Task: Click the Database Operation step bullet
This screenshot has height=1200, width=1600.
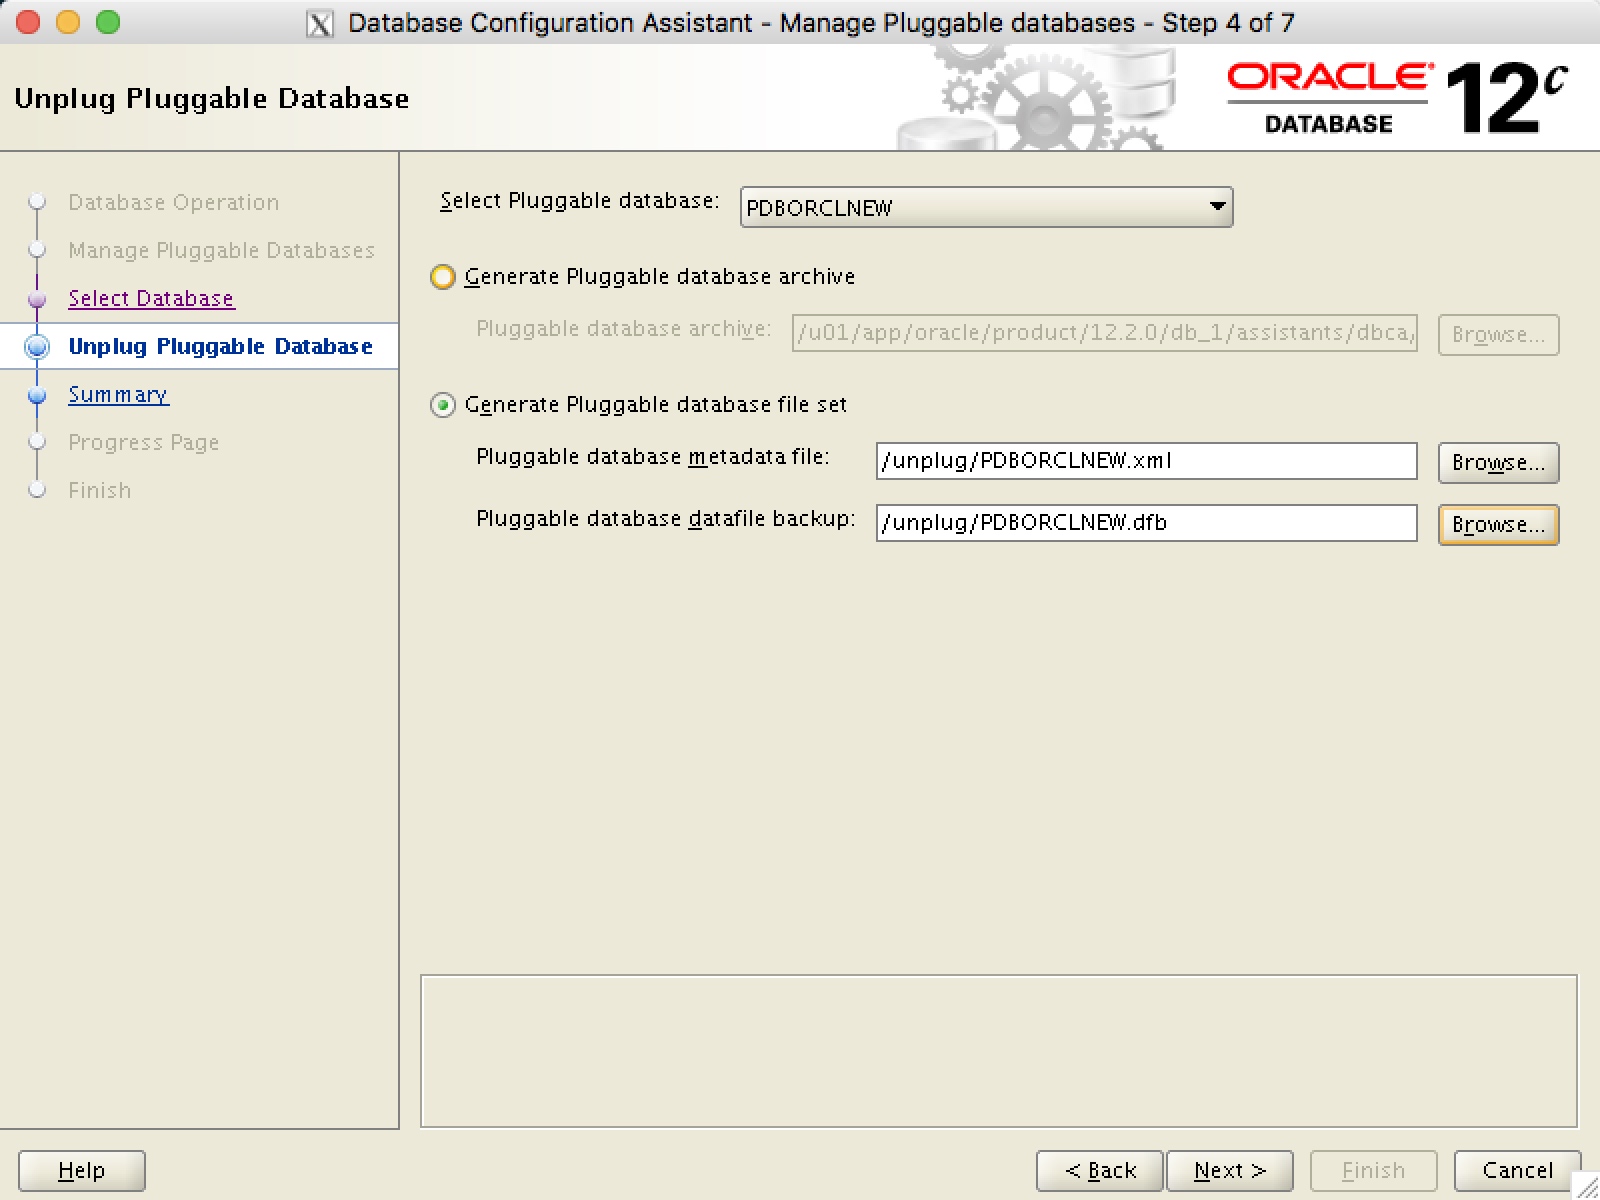Action: pyautogui.click(x=38, y=202)
